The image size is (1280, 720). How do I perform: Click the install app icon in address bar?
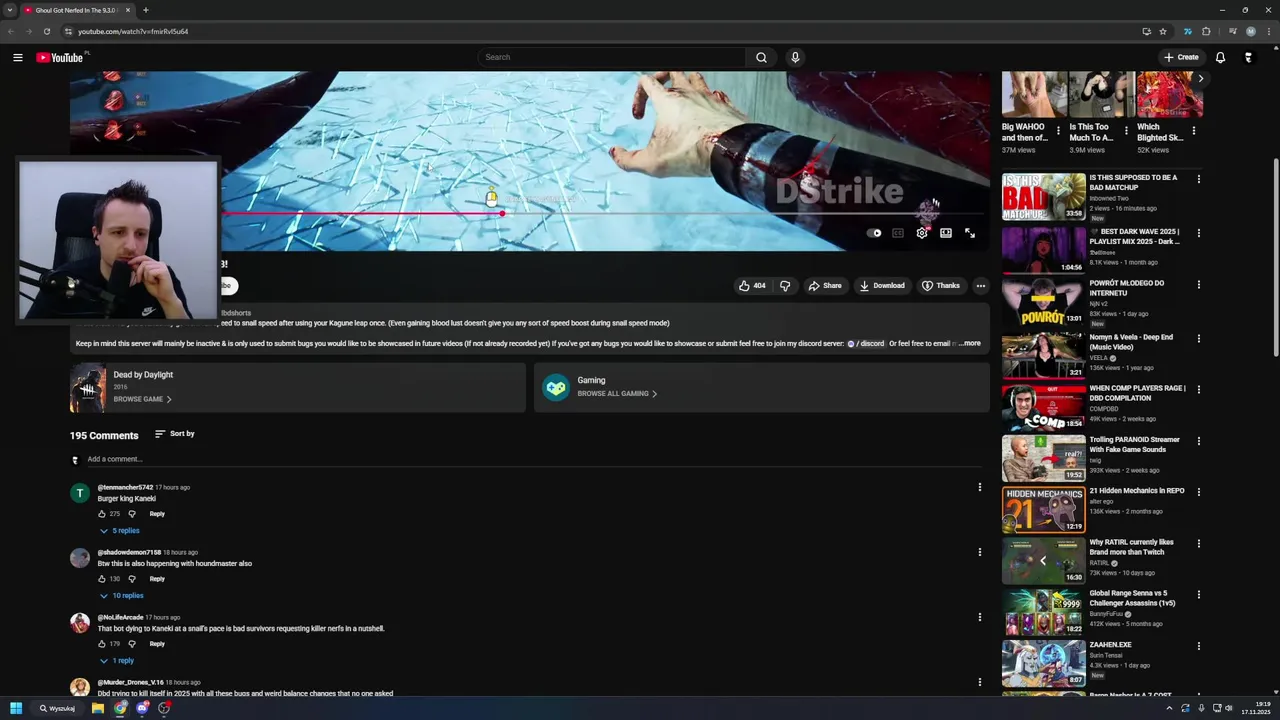pyautogui.click(x=1146, y=31)
